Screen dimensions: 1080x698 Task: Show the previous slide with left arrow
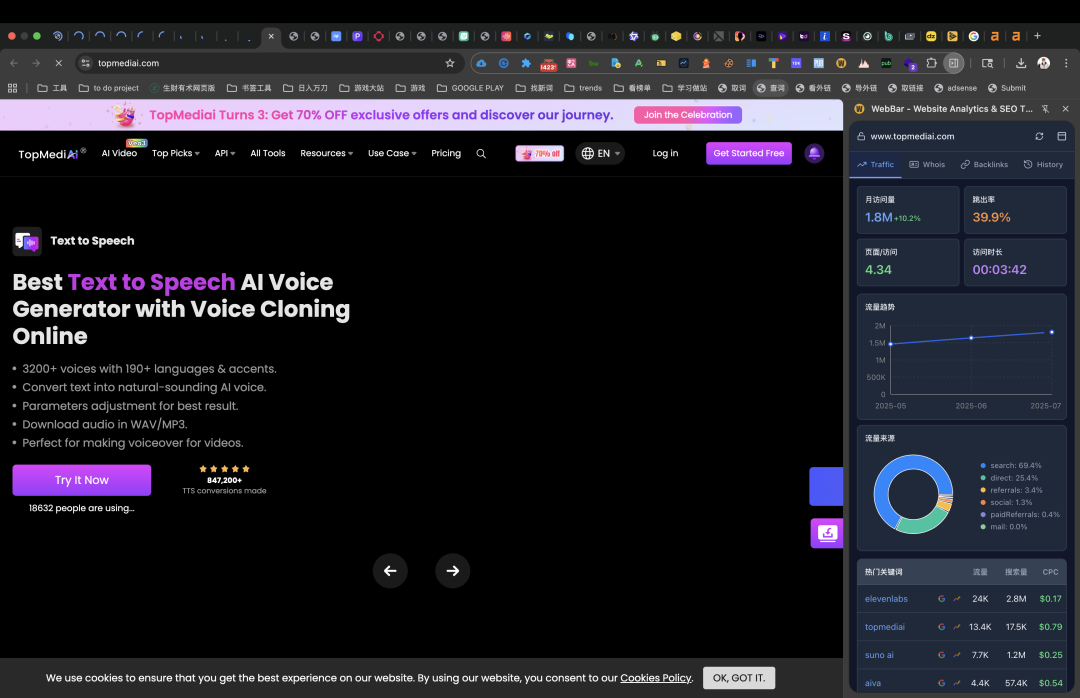pyautogui.click(x=390, y=571)
